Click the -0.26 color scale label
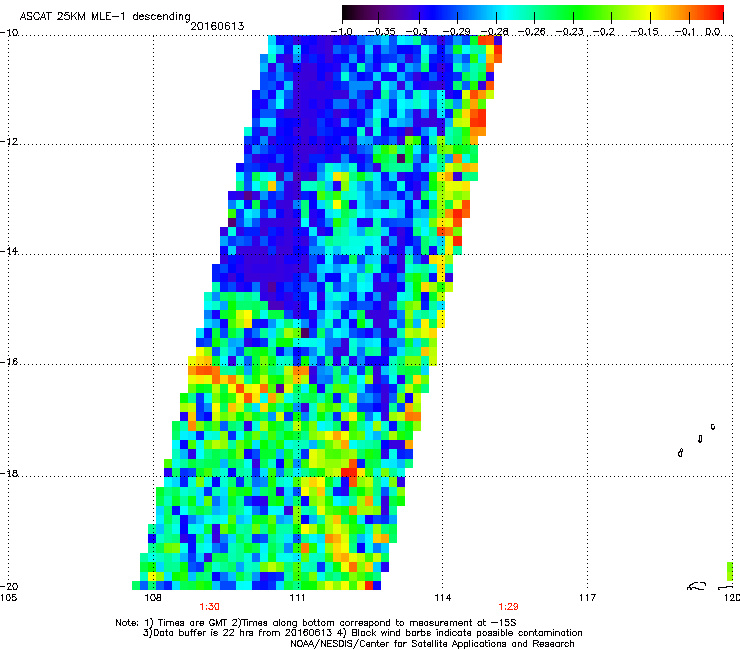The image size is (740, 650). [x=531, y=32]
